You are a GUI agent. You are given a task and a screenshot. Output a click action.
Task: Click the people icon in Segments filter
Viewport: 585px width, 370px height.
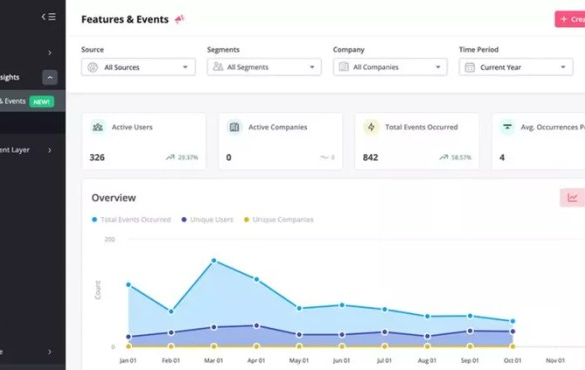[x=218, y=67]
